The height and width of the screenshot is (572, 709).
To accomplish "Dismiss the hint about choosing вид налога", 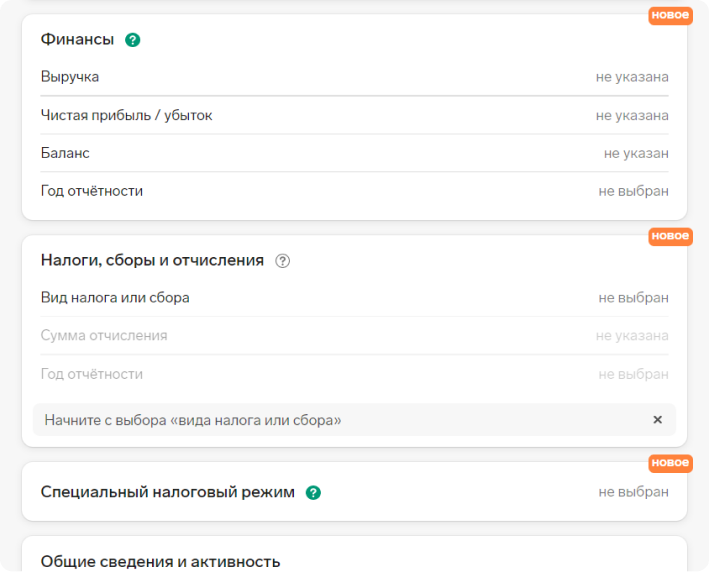I will click(x=657, y=420).
